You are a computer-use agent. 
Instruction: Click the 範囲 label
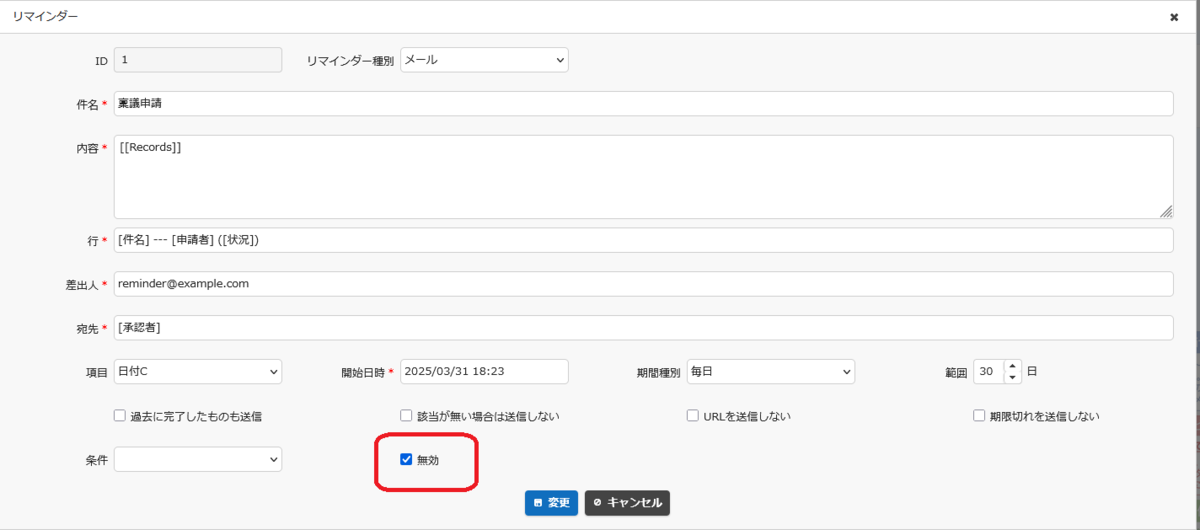pos(956,373)
